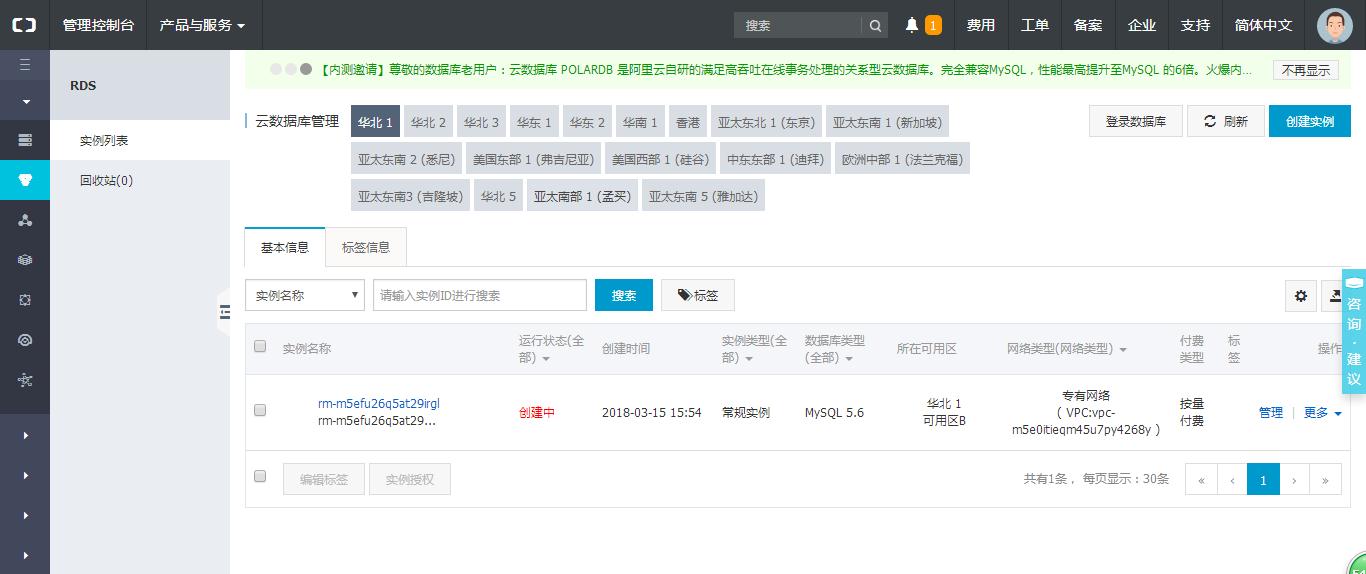Open the 简体中文 language menu

(x=1264, y=25)
